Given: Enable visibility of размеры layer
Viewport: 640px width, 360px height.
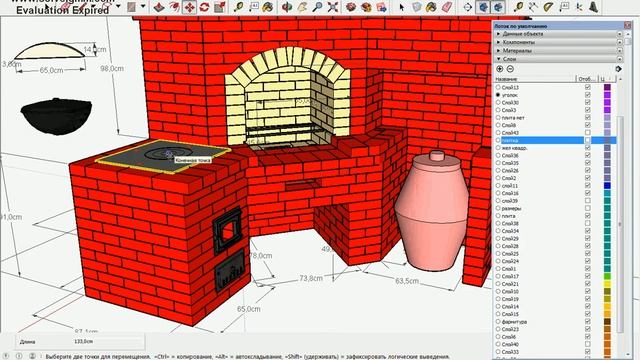Looking at the screenshot, I should point(588,208).
